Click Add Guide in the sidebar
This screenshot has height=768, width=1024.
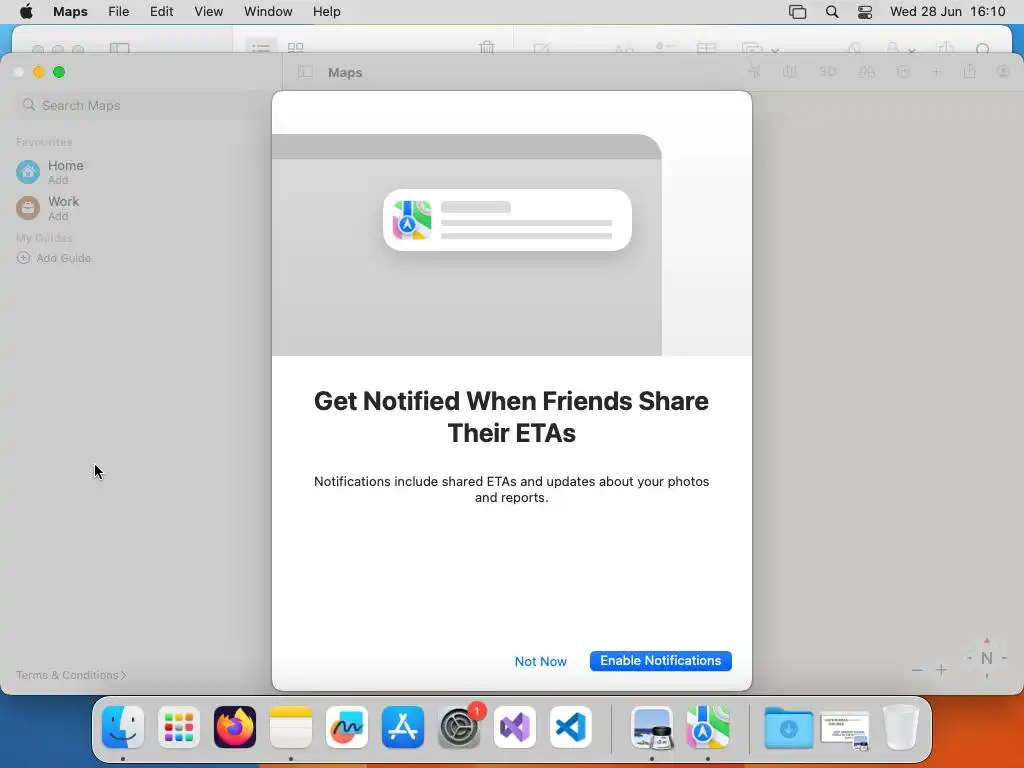pos(54,258)
